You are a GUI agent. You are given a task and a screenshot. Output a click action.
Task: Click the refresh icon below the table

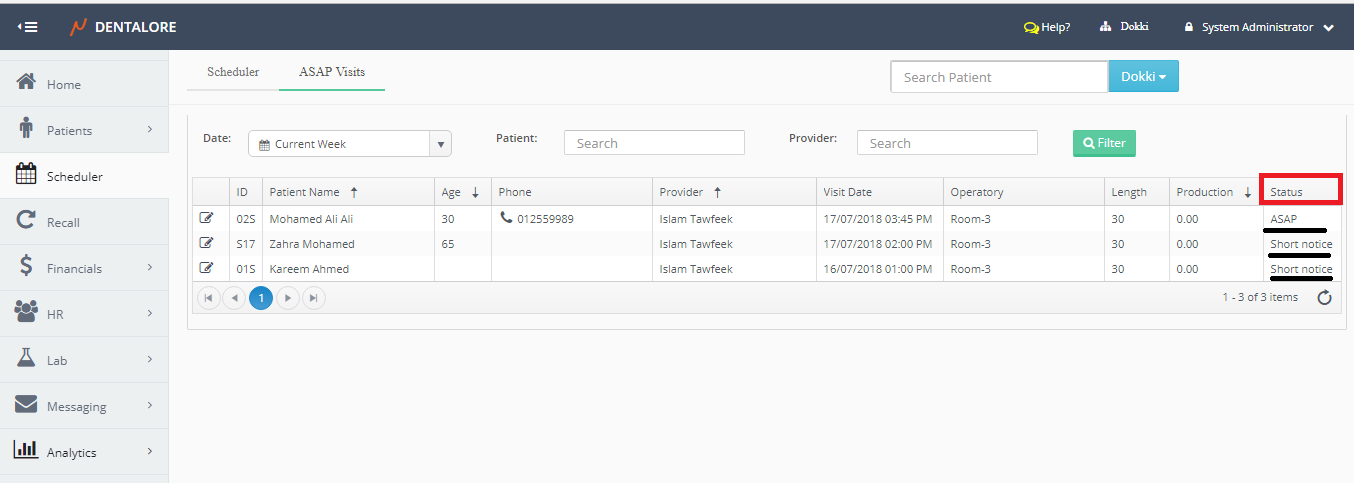click(1324, 297)
